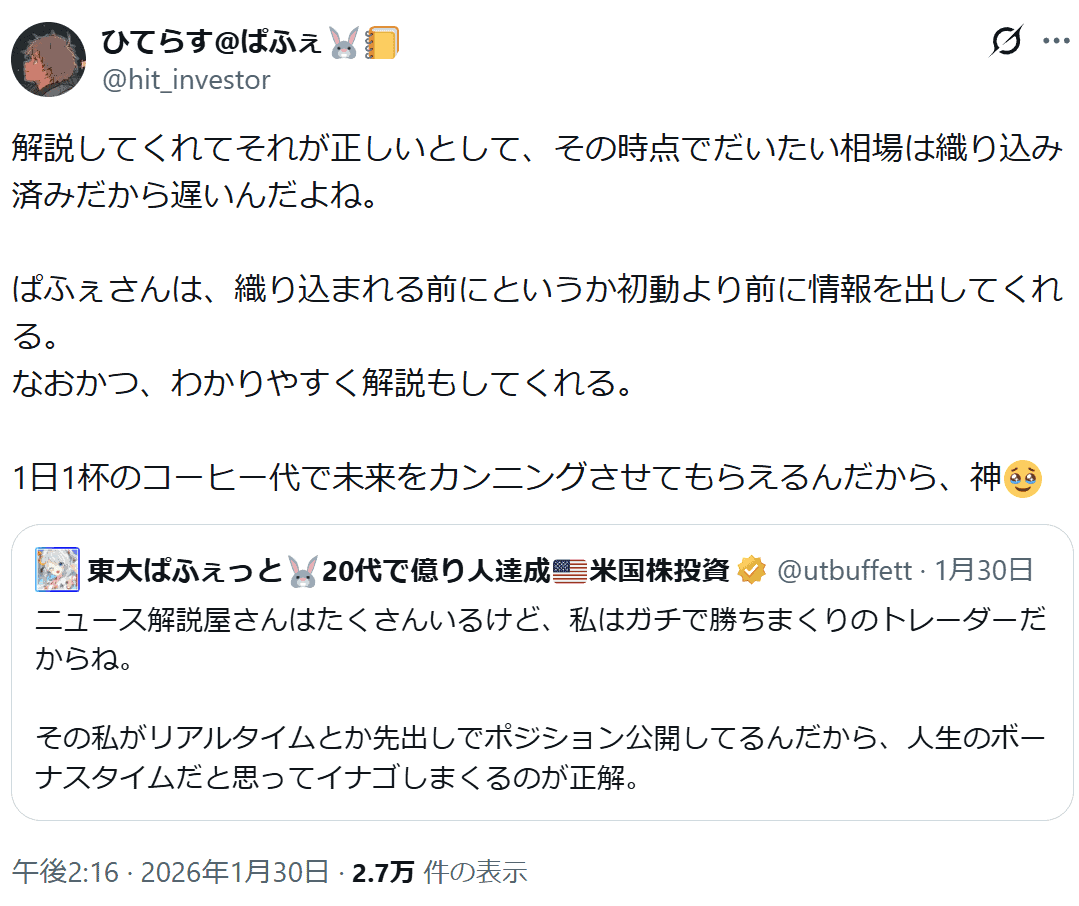Click the rabbit emoji beside ひてらす@ぱふぇ

tap(343, 43)
